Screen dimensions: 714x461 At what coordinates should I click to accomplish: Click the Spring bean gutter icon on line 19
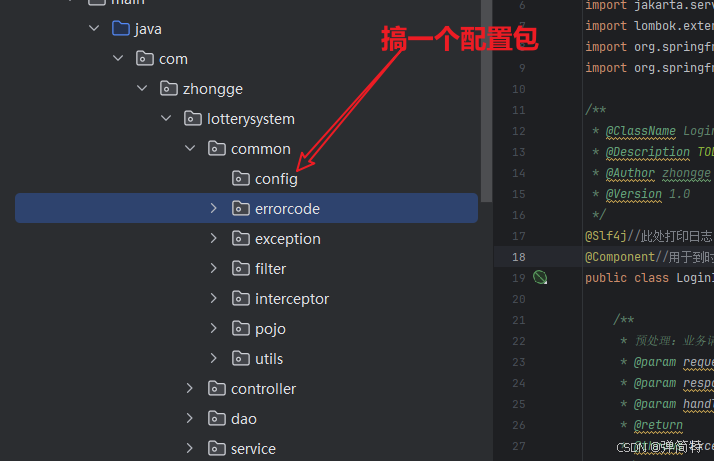540,277
